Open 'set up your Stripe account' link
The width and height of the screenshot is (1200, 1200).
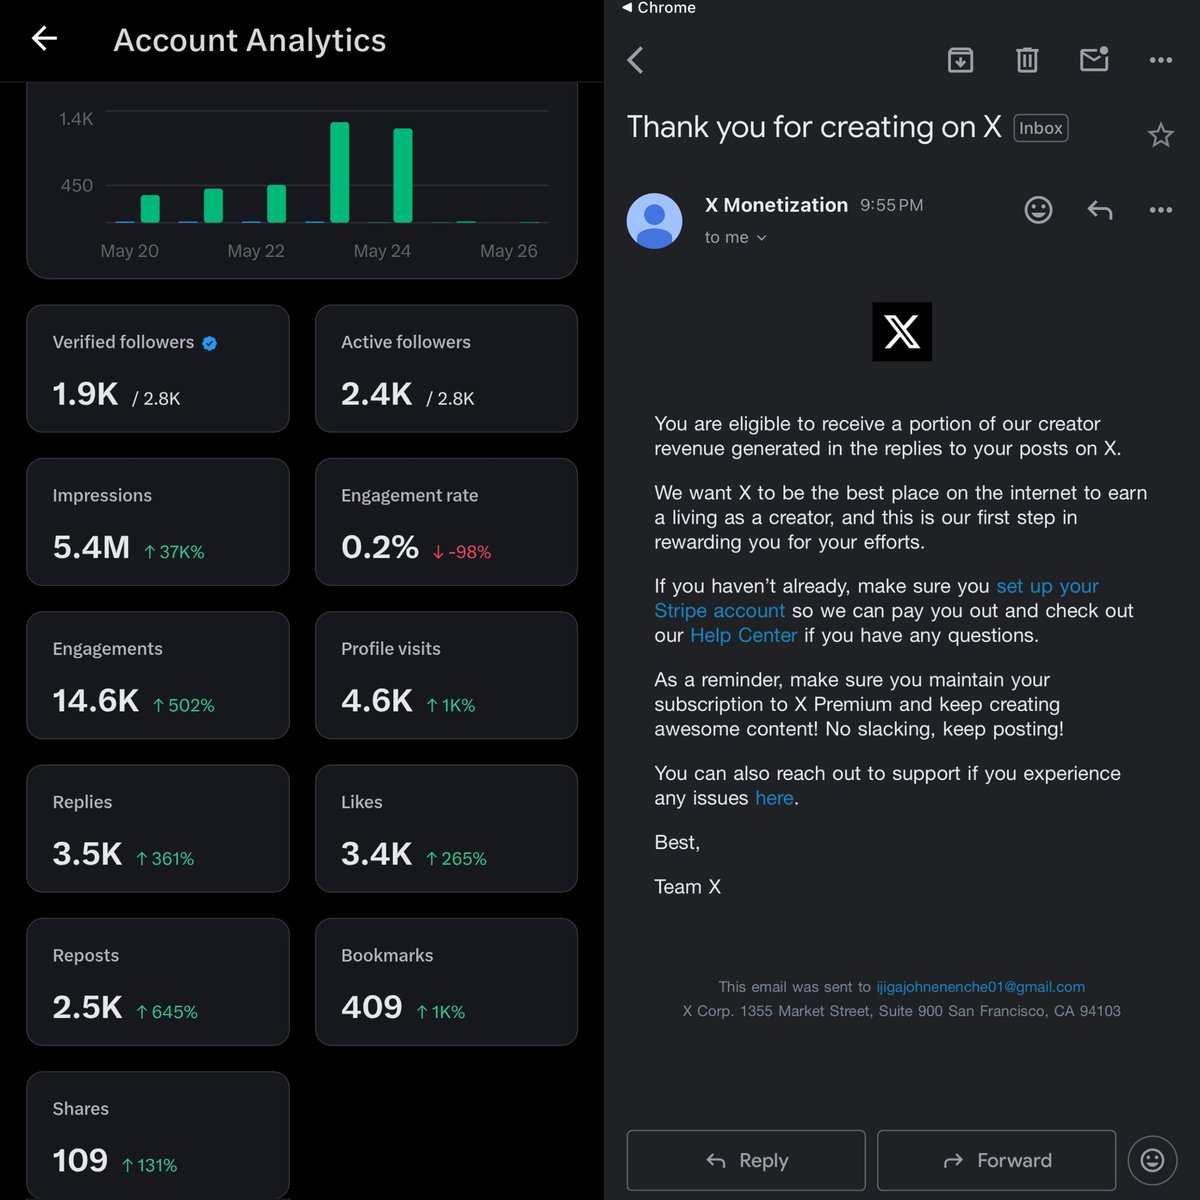pyautogui.click(x=876, y=598)
